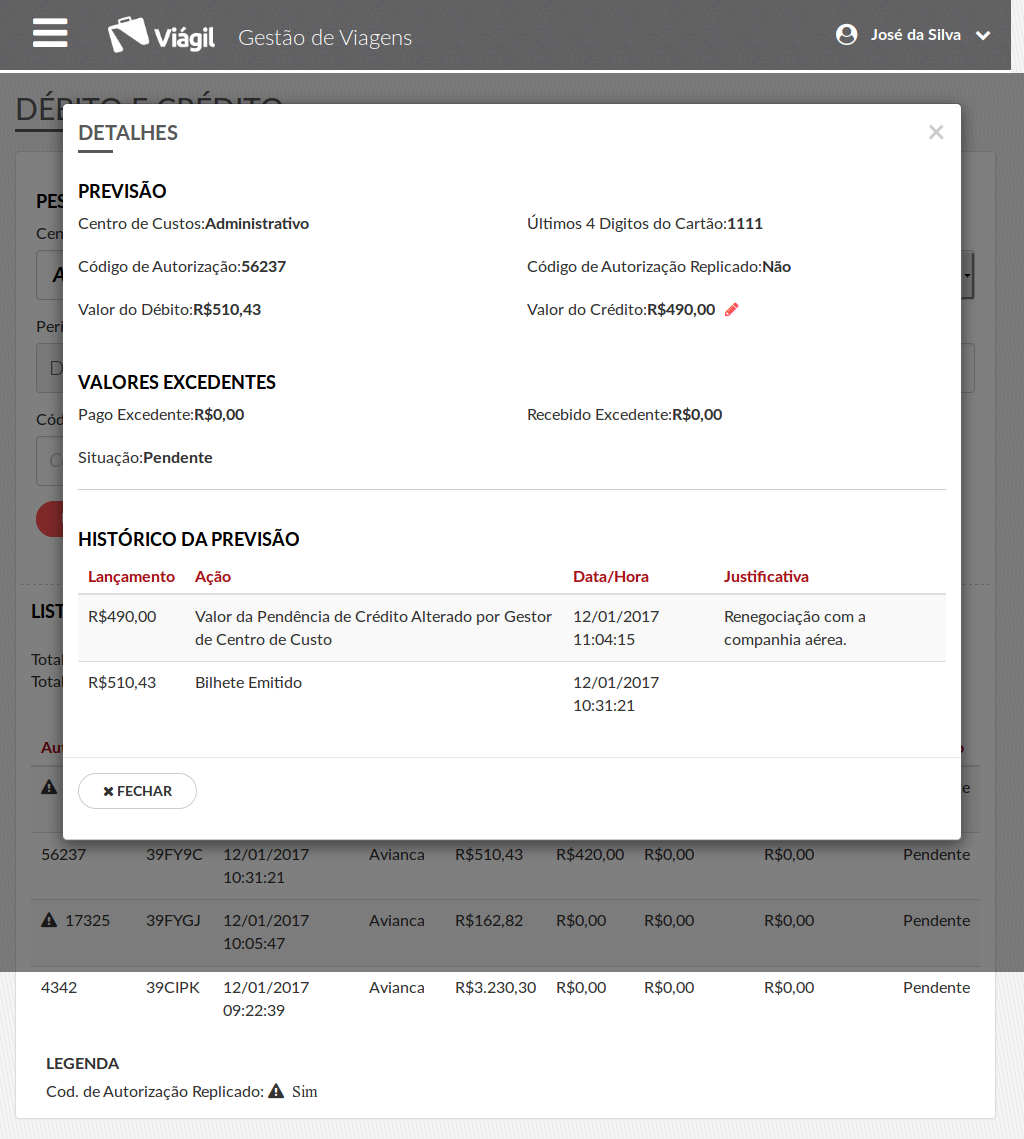Click the Pago Excedente R$0,00 text

[x=161, y=415]
